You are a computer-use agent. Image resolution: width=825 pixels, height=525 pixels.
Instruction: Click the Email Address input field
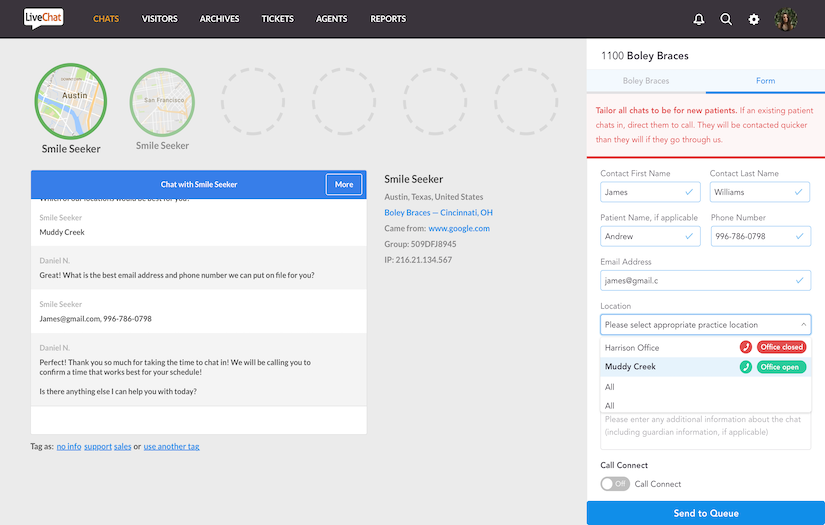[x=706, y=280]
